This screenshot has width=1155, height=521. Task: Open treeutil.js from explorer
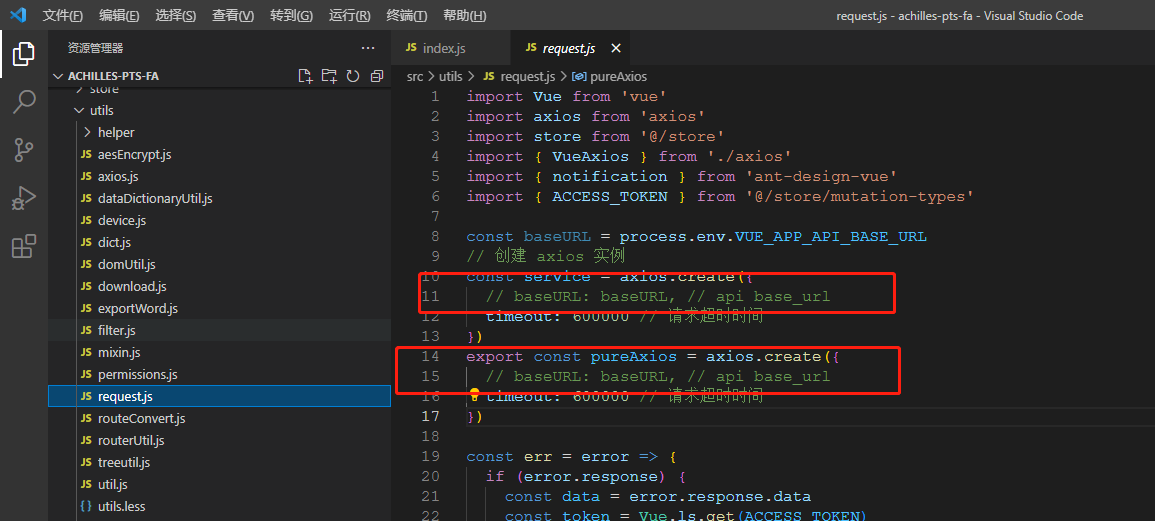pyautogui.click(x=220, y=463)
